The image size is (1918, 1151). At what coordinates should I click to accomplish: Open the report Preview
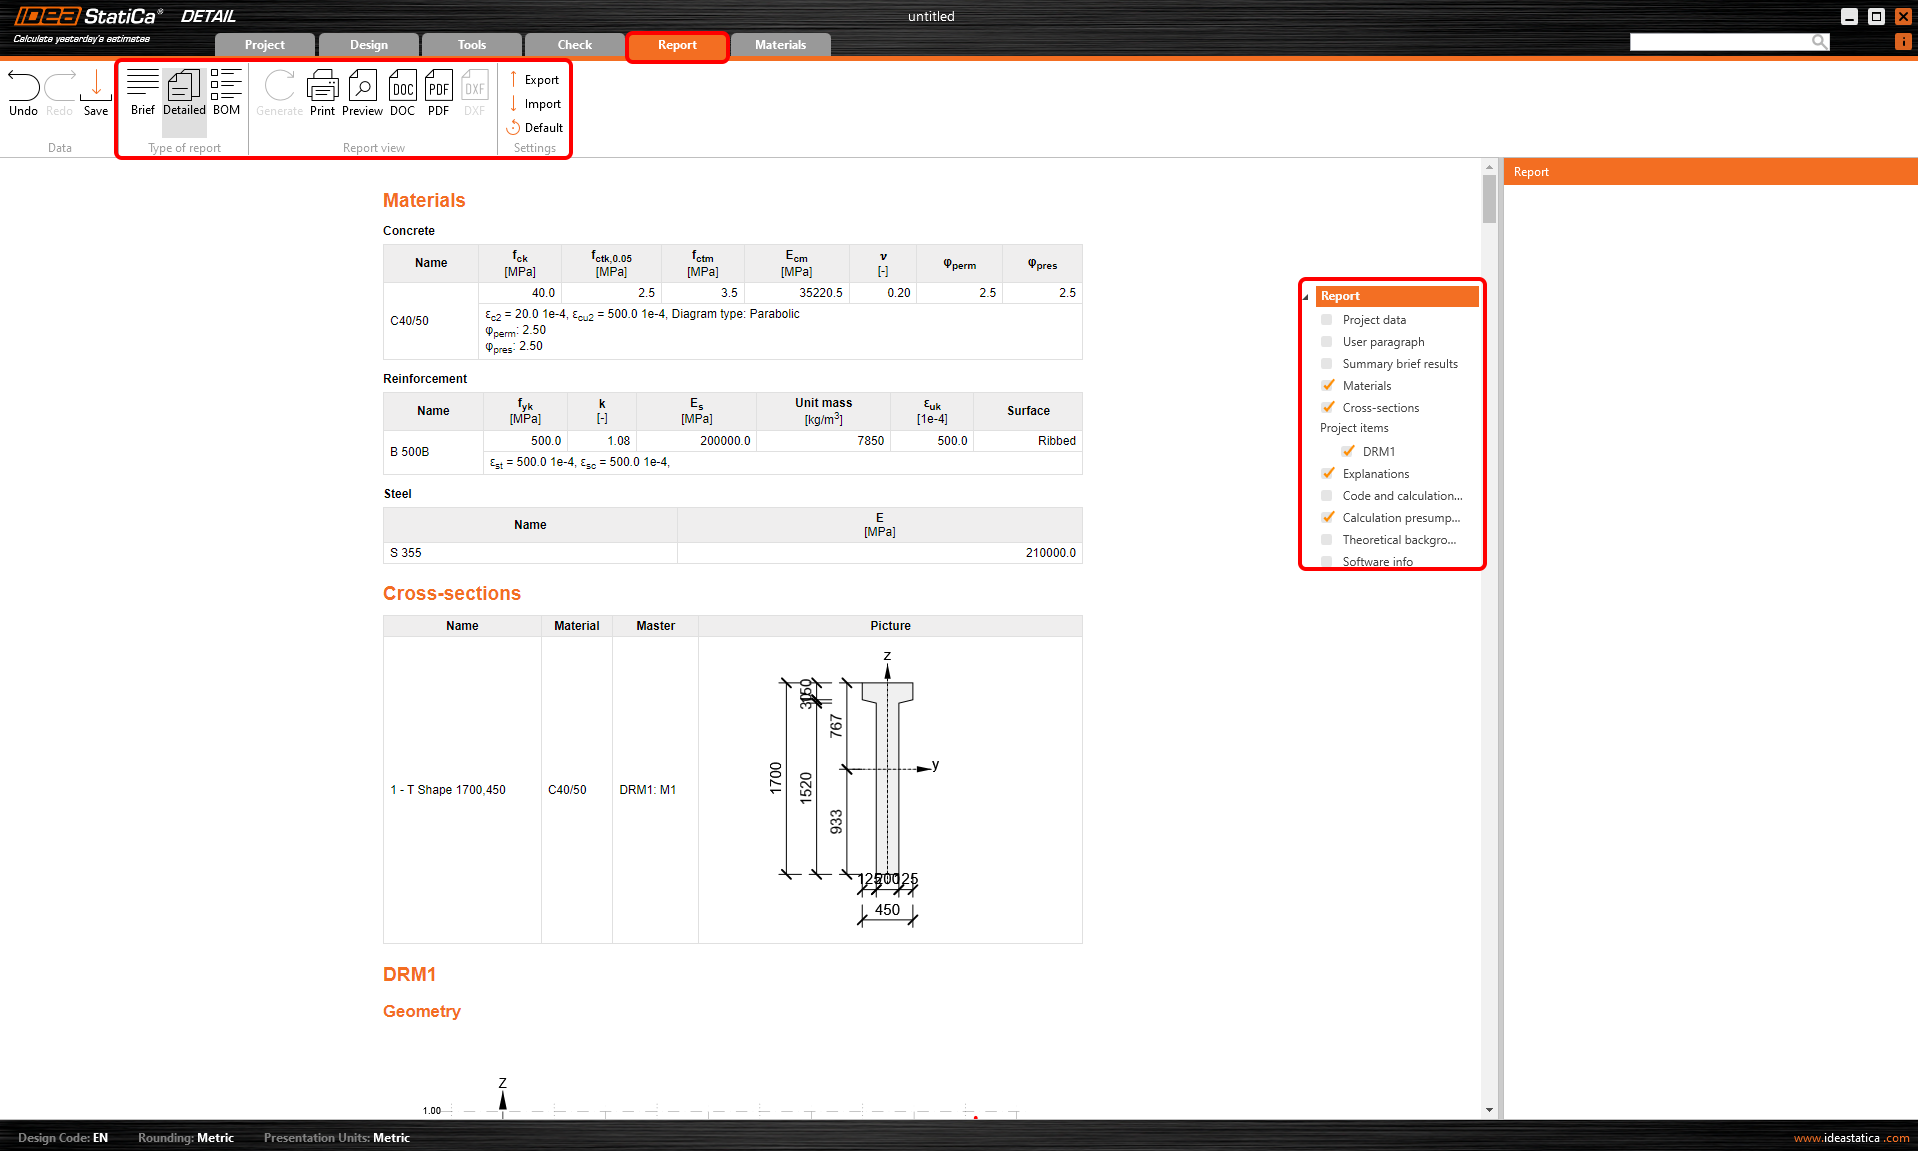tap(362, 93)
